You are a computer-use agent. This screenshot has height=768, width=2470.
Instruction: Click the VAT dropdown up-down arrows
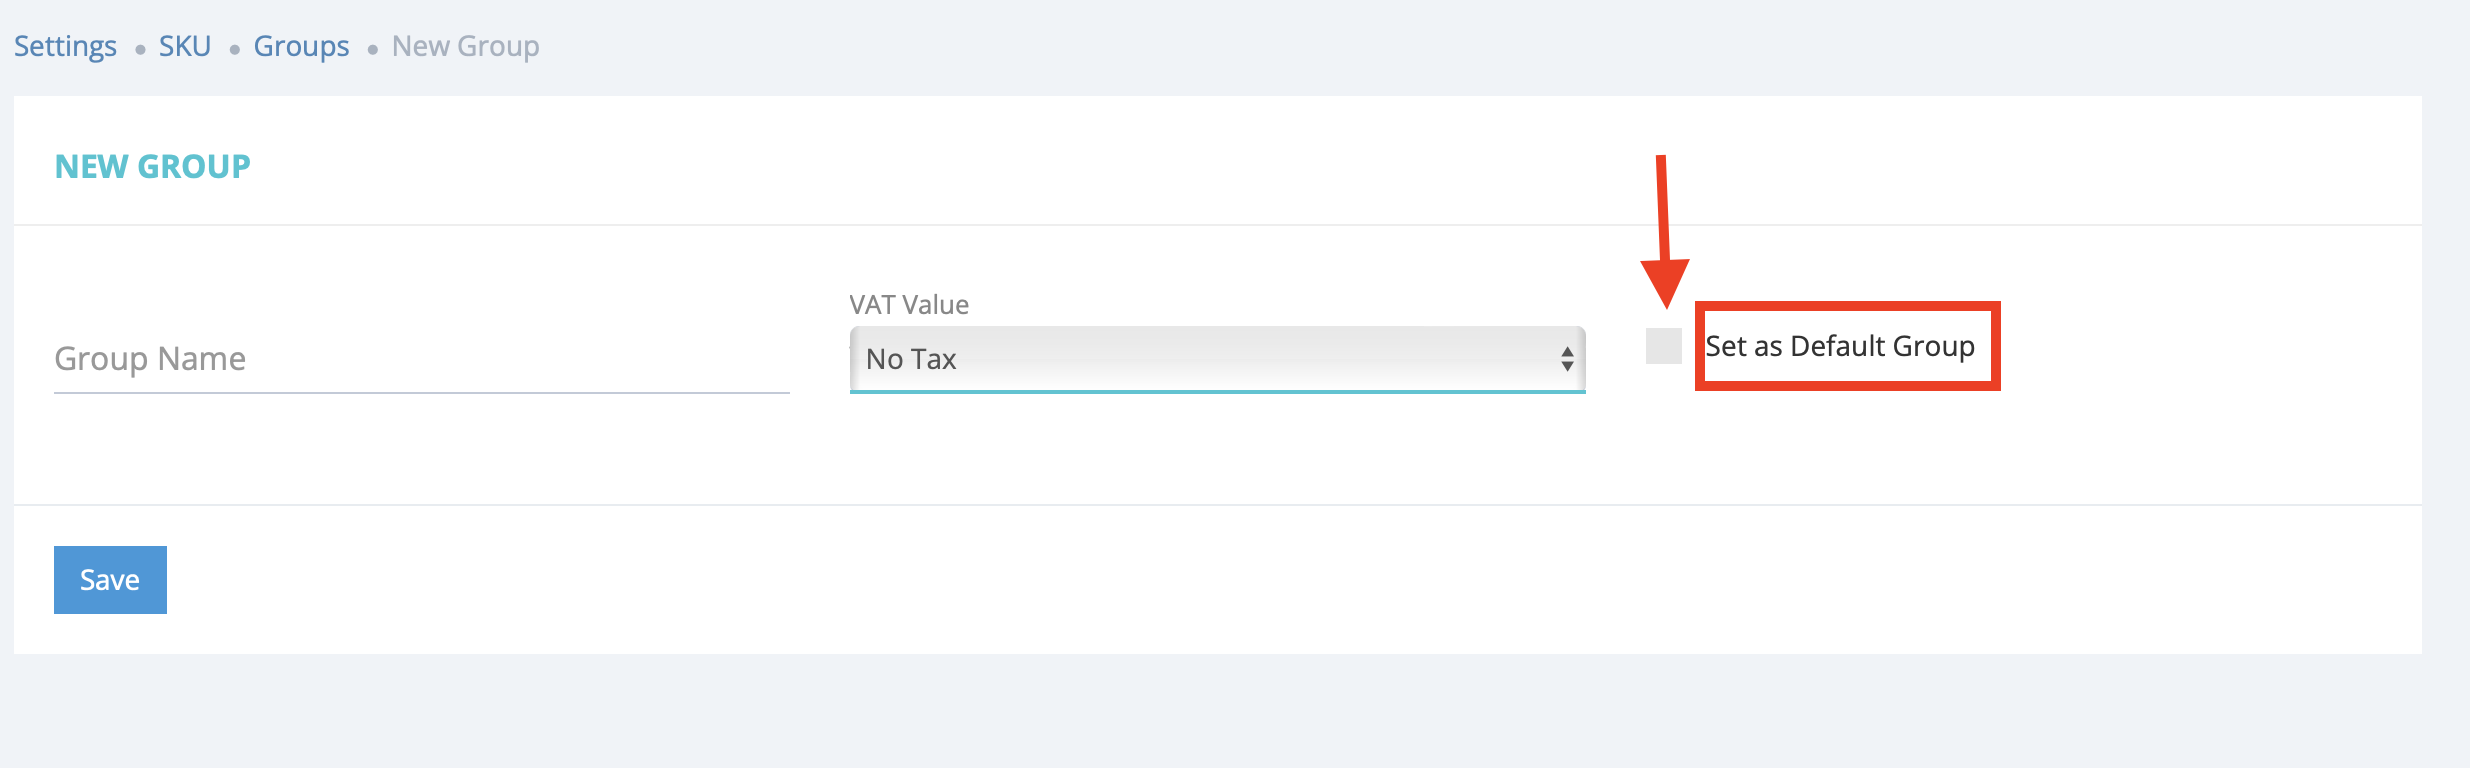(x=1567, y=359)
